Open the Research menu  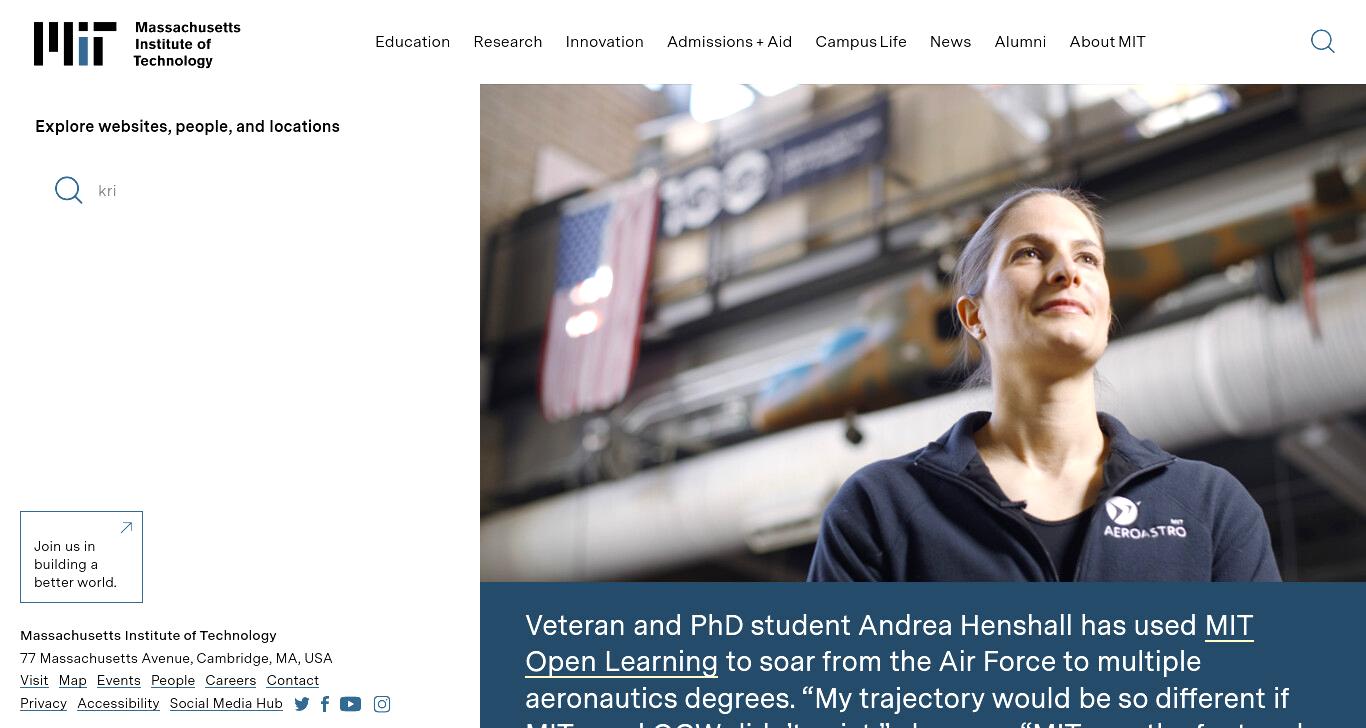coord(508,42)
